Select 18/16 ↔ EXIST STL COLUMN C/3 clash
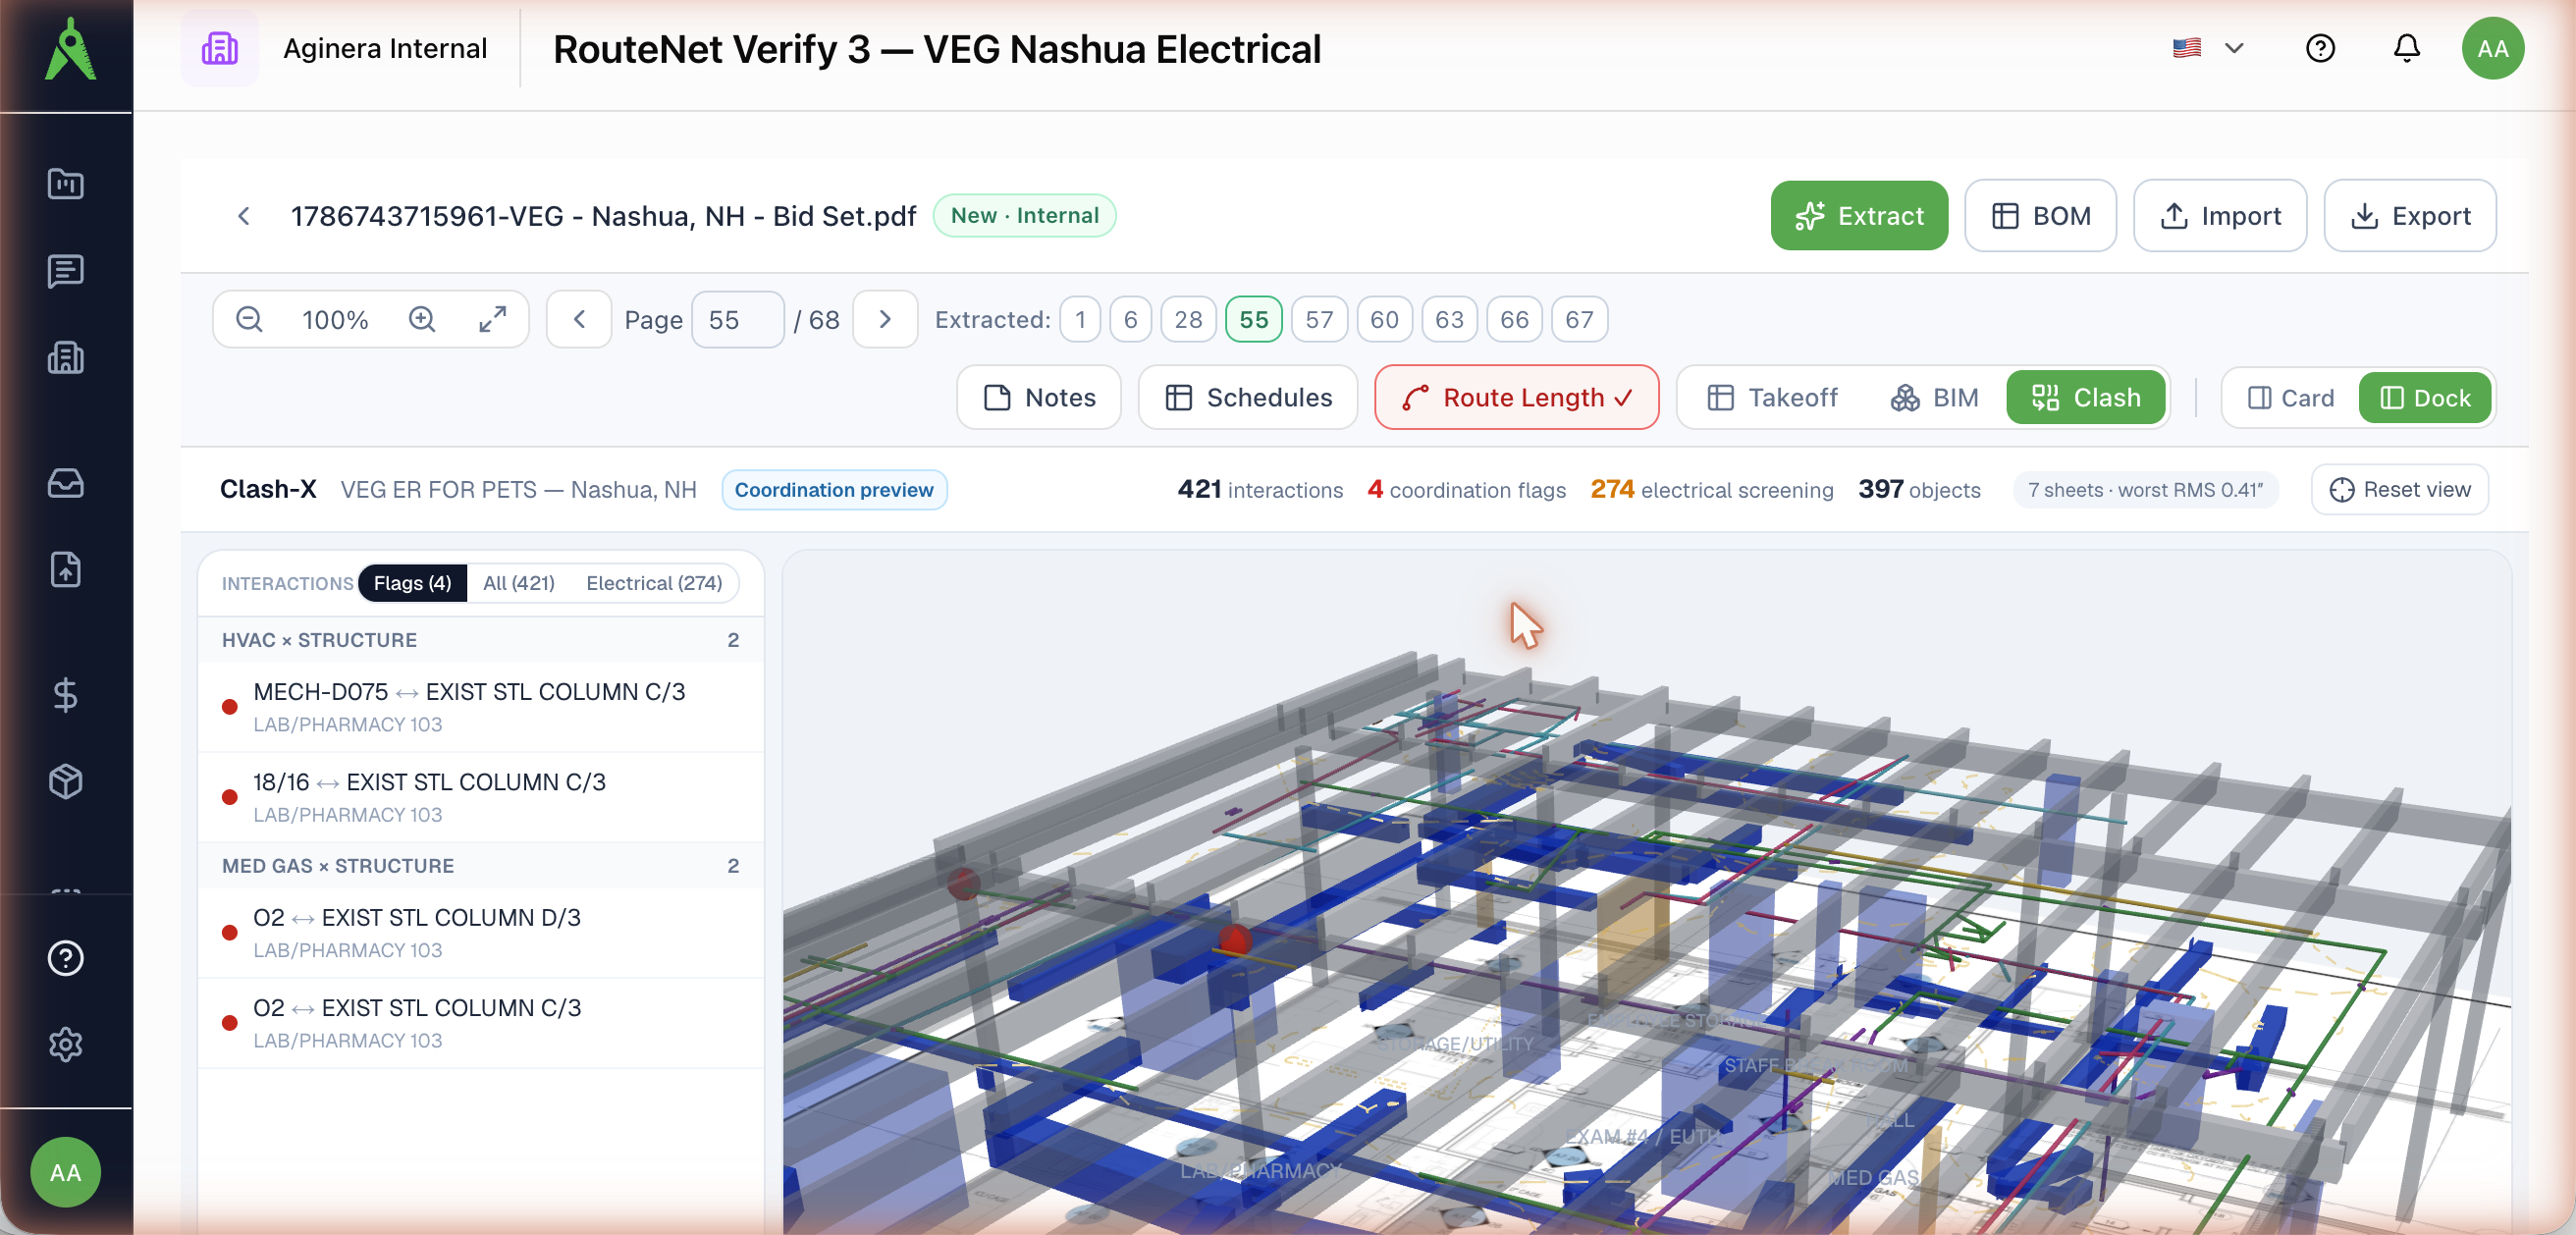Viewport: 2576px width, 1235px height. tap(481, 797)
